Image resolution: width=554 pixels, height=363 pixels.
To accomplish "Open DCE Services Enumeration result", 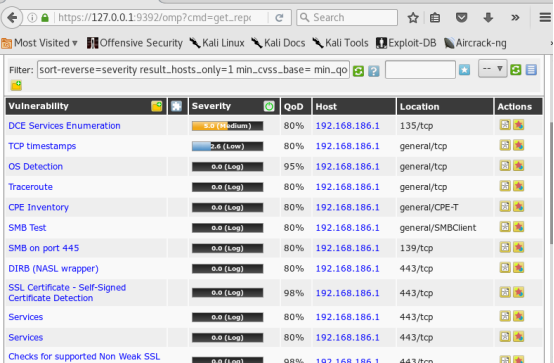I will (x=64, y=126).
